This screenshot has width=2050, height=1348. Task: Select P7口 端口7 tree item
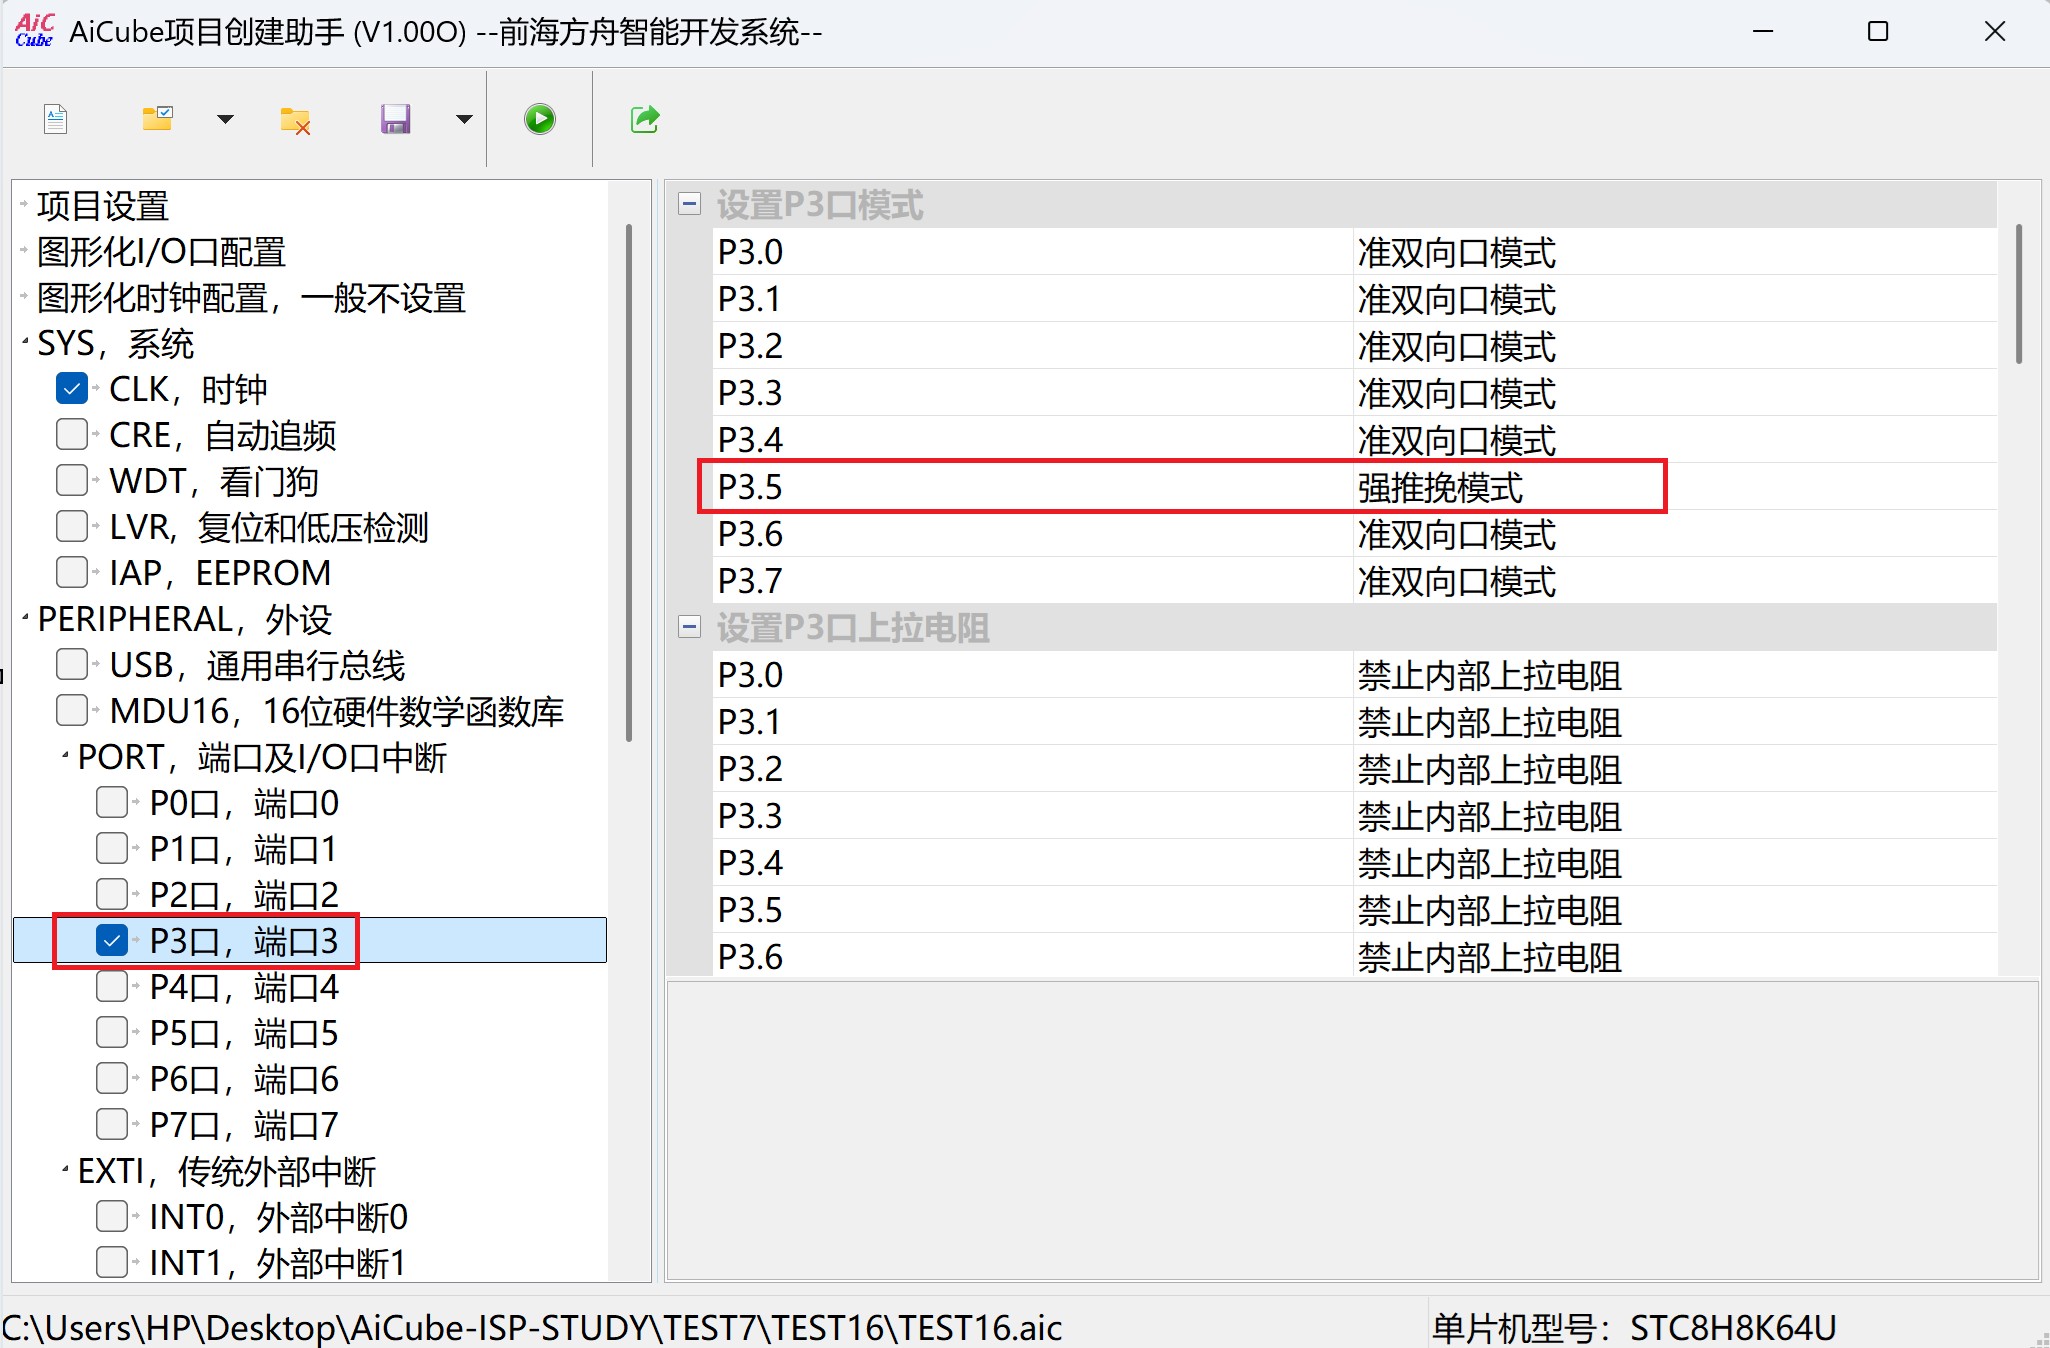coord(244,1125)
